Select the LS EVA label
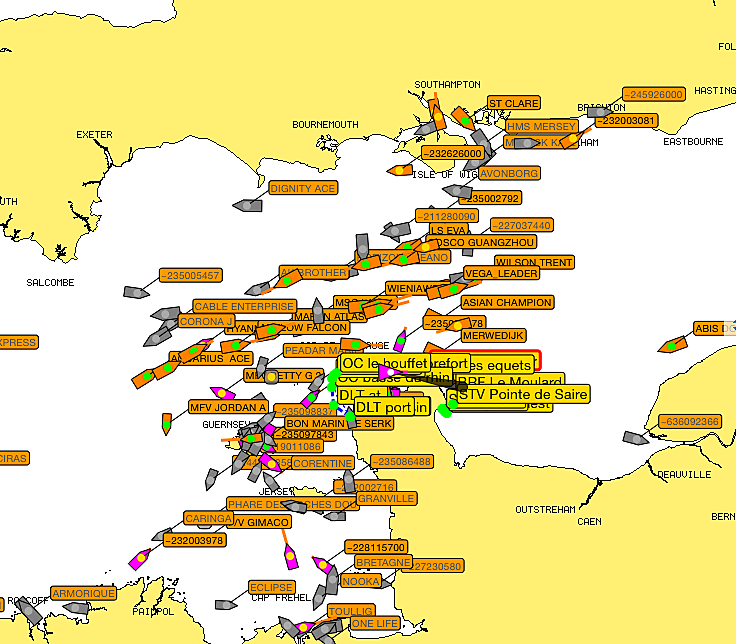 pos(449,230)
